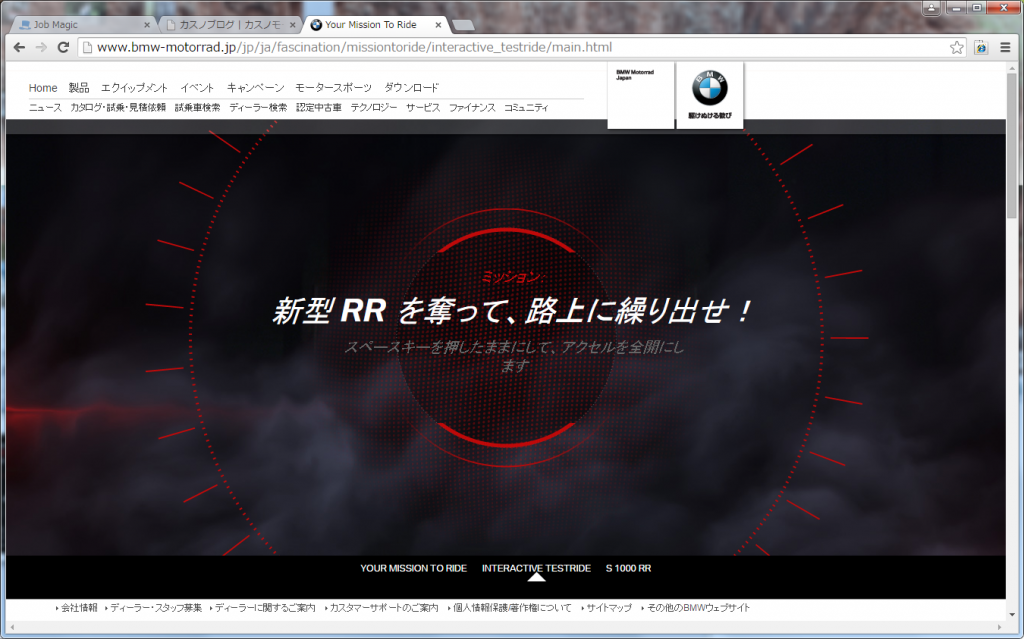Click the headline 新型 RR を奪って、路上に繰り出せ！

(x=512, y=310)
